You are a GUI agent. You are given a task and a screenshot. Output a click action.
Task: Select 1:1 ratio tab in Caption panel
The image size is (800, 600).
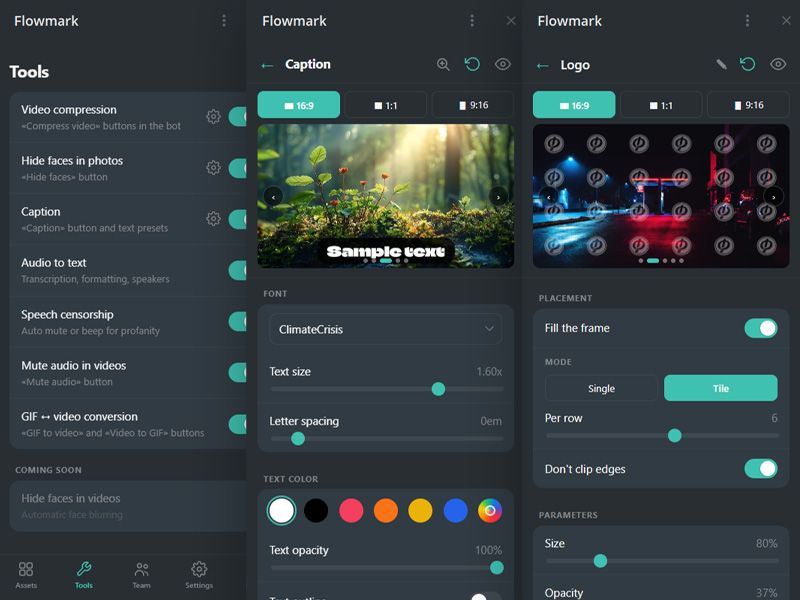click(385, 105)
